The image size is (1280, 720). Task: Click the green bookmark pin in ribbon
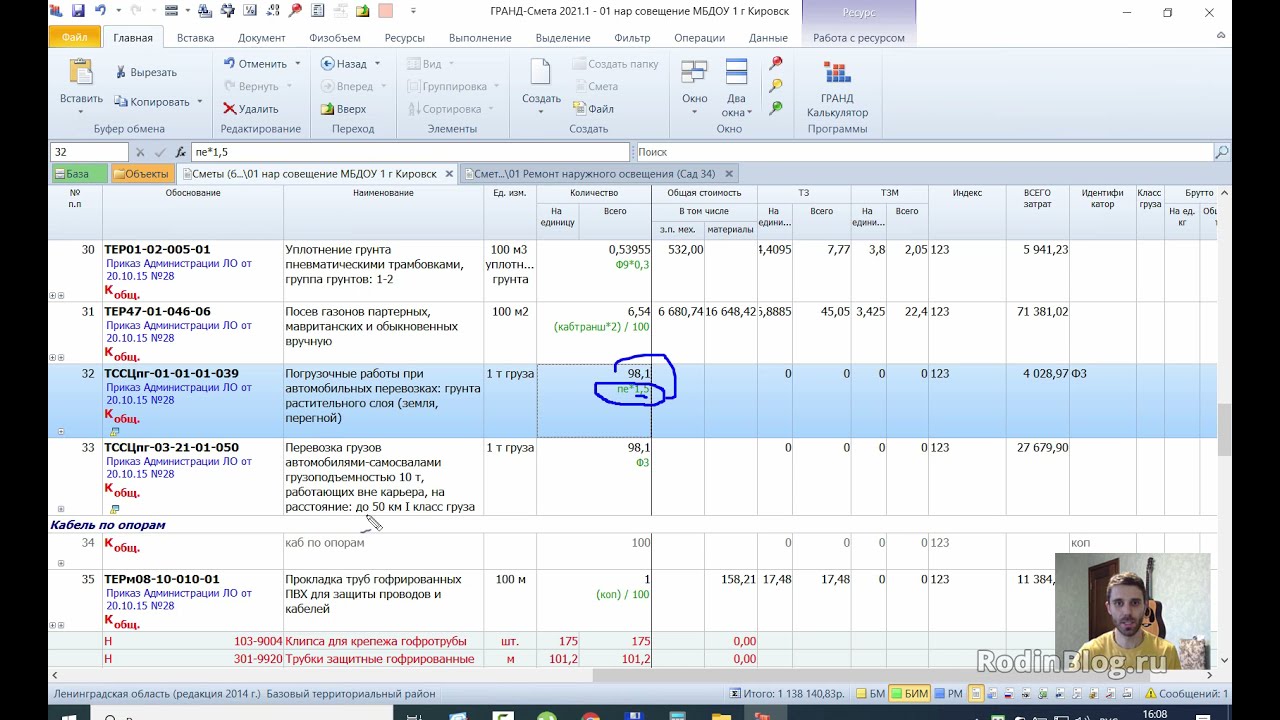point(776,107)
